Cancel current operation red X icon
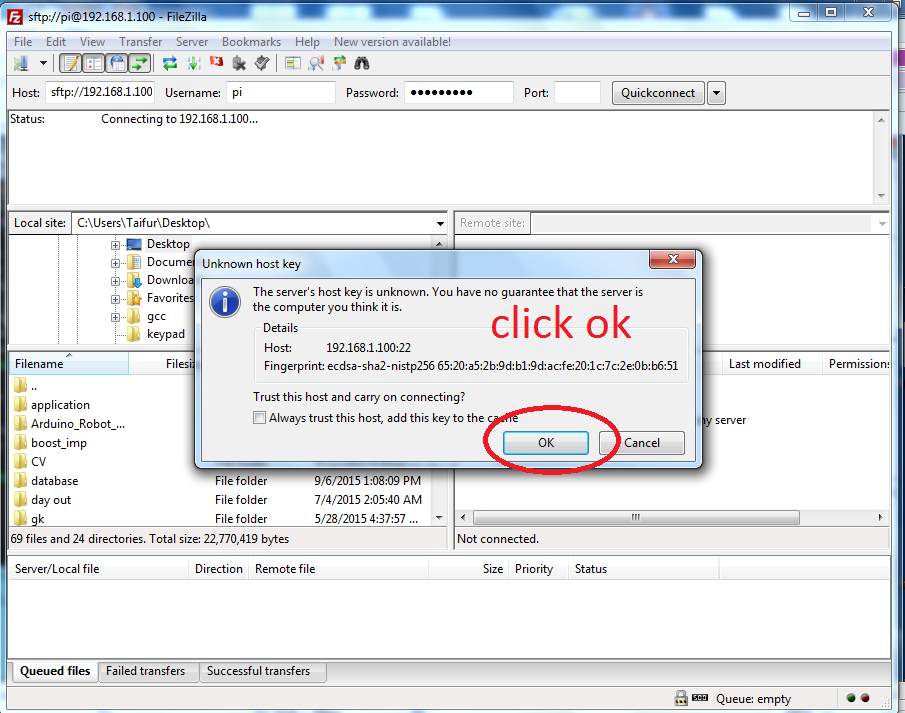This screenshot has width=905, height=713. (216, 62)
